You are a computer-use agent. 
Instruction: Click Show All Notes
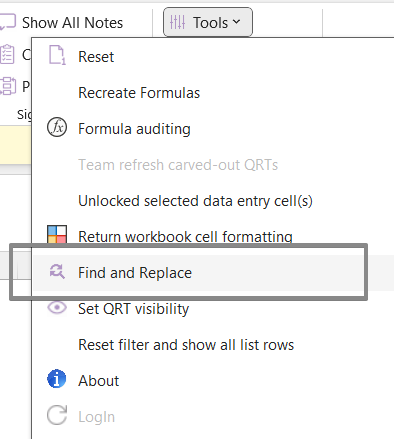click(72, 23)
